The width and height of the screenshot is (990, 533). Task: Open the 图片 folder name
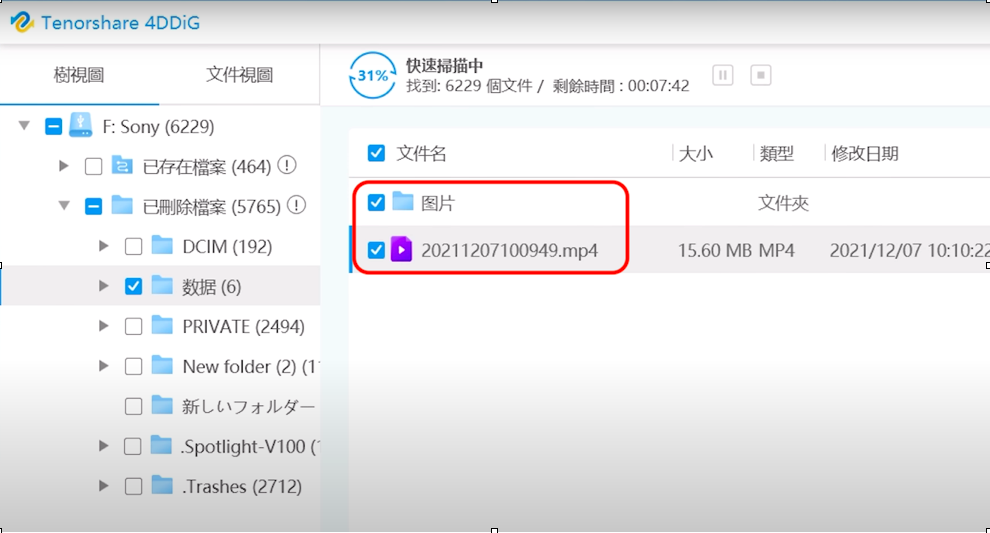click(438, 203)
